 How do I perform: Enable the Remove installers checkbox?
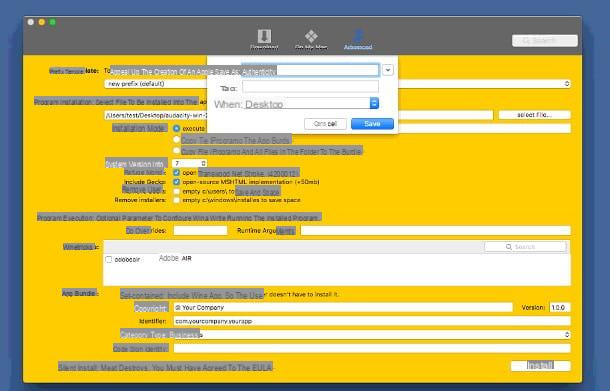177,200
